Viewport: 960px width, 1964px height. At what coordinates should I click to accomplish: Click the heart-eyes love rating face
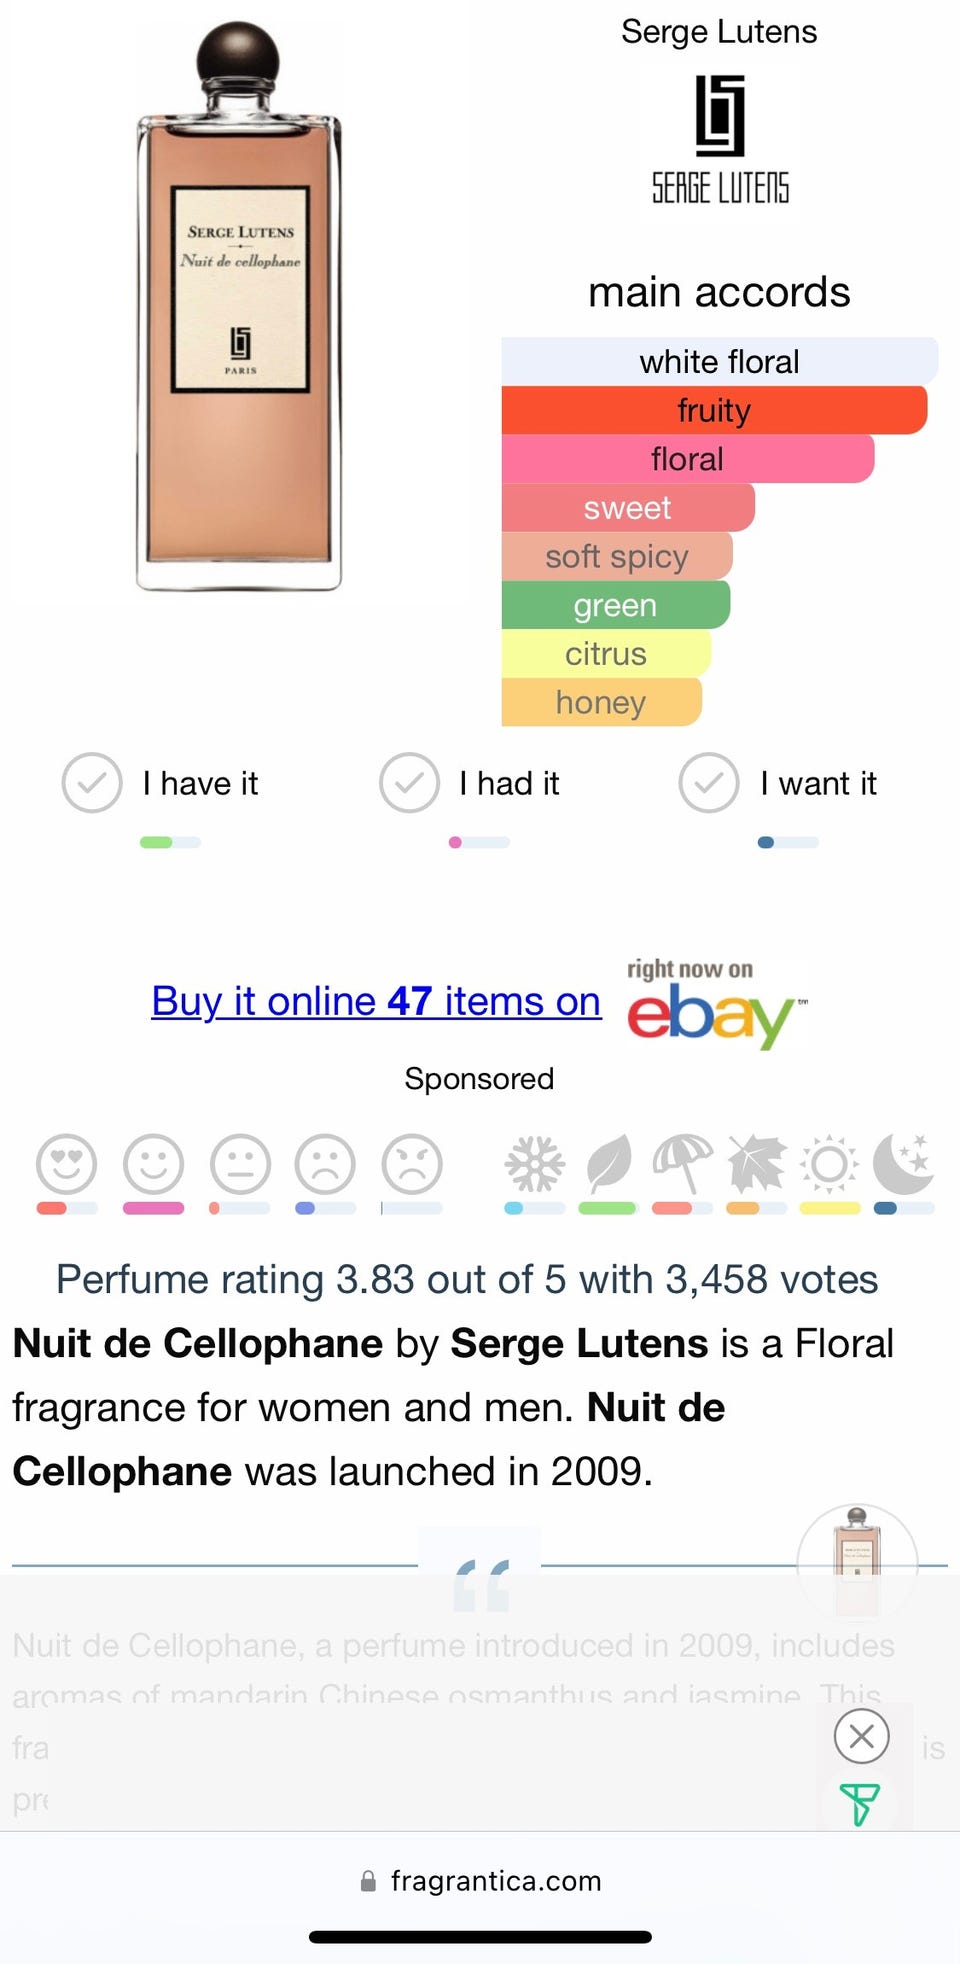(67, 1164)
